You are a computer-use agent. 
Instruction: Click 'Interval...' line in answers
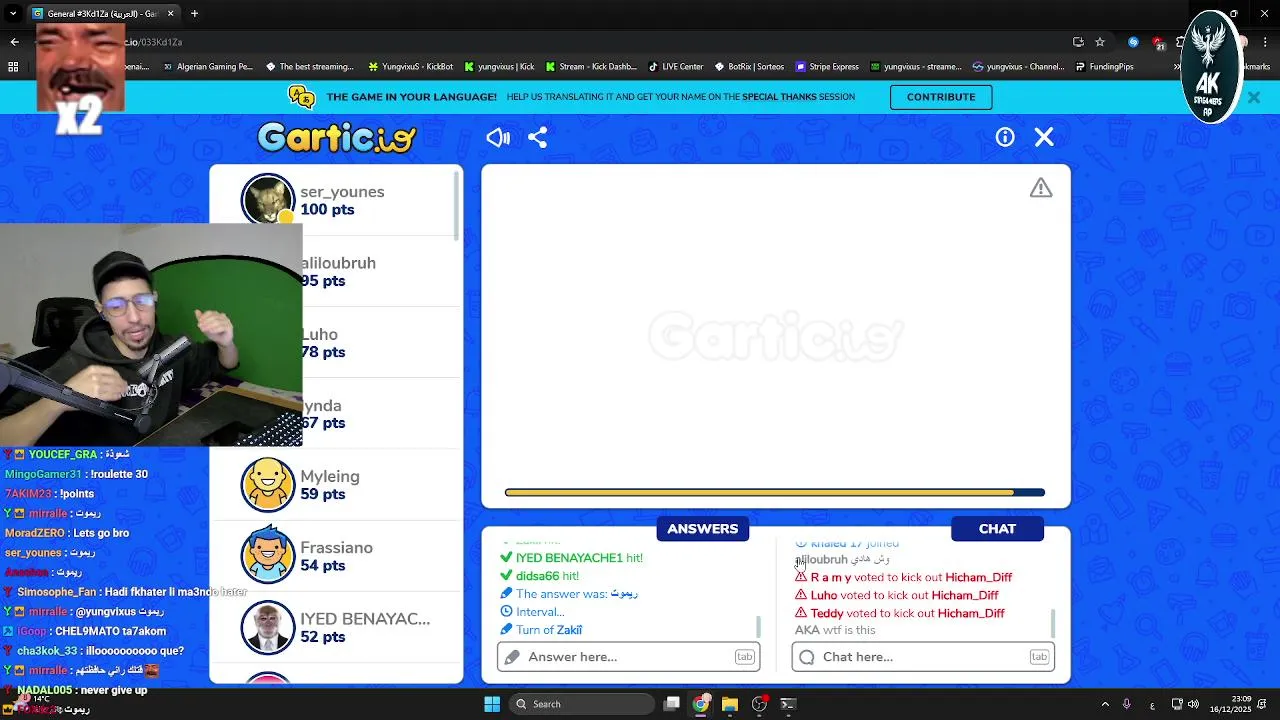532,612
